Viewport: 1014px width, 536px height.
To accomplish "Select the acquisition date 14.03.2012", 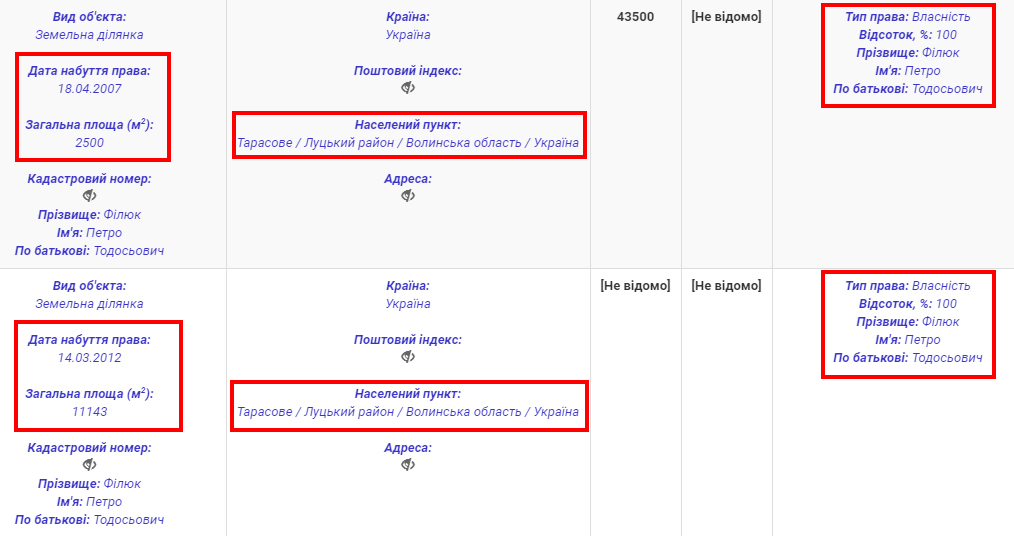I will click(x=89, y=358).
